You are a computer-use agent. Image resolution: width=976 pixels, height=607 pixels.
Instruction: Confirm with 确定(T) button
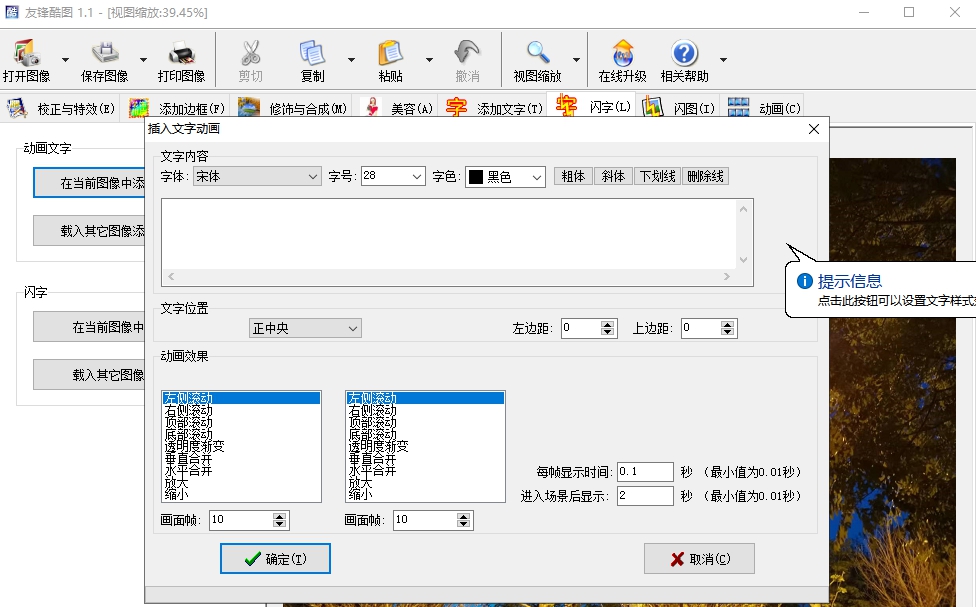275,558
